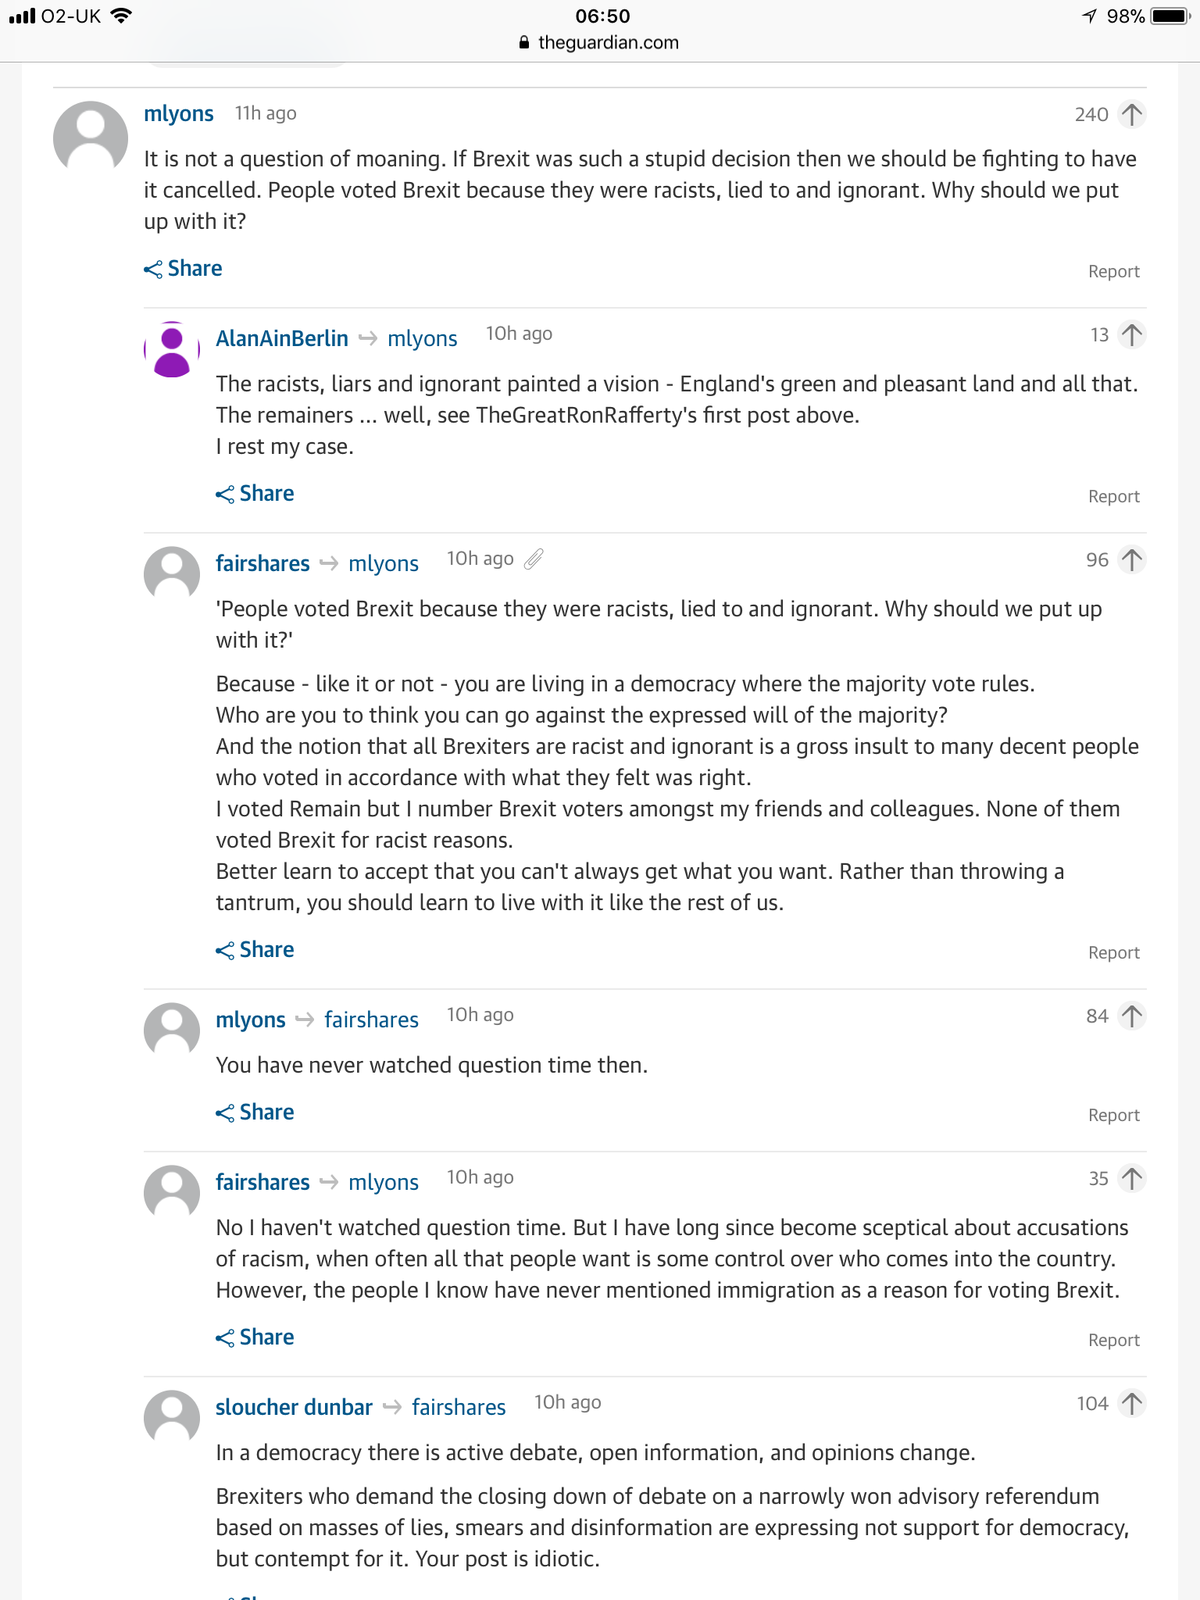Open mlyons' grey avatar thumbnail at top

[x=91, y=137]
